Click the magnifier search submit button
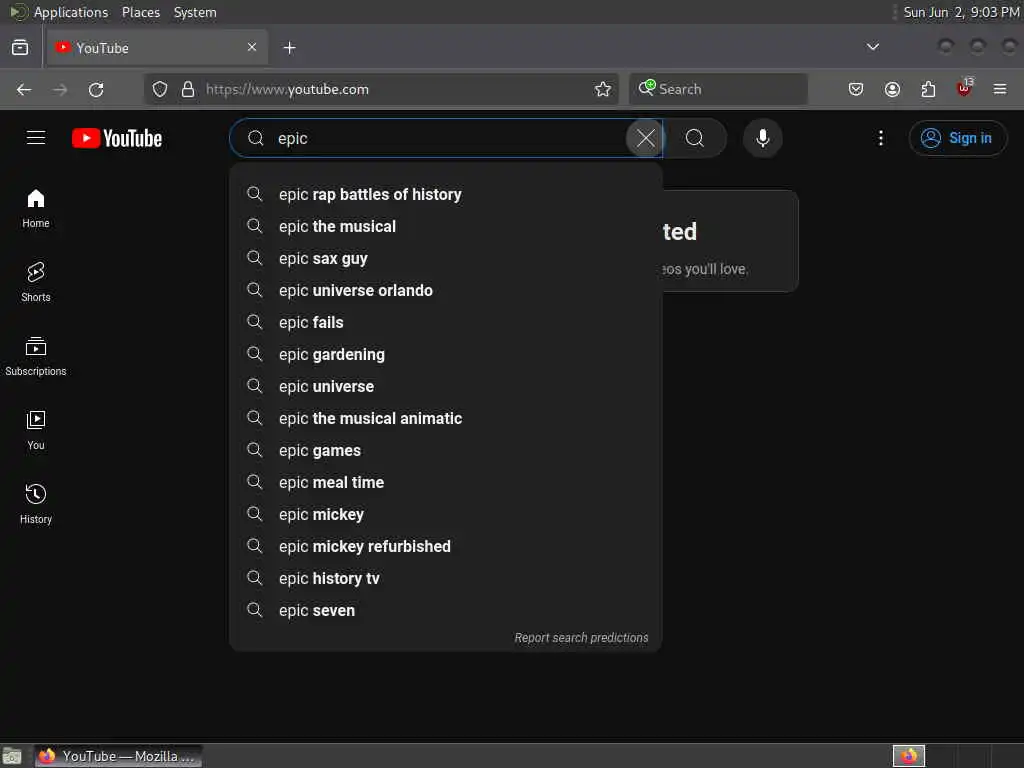 pos(695,138)
